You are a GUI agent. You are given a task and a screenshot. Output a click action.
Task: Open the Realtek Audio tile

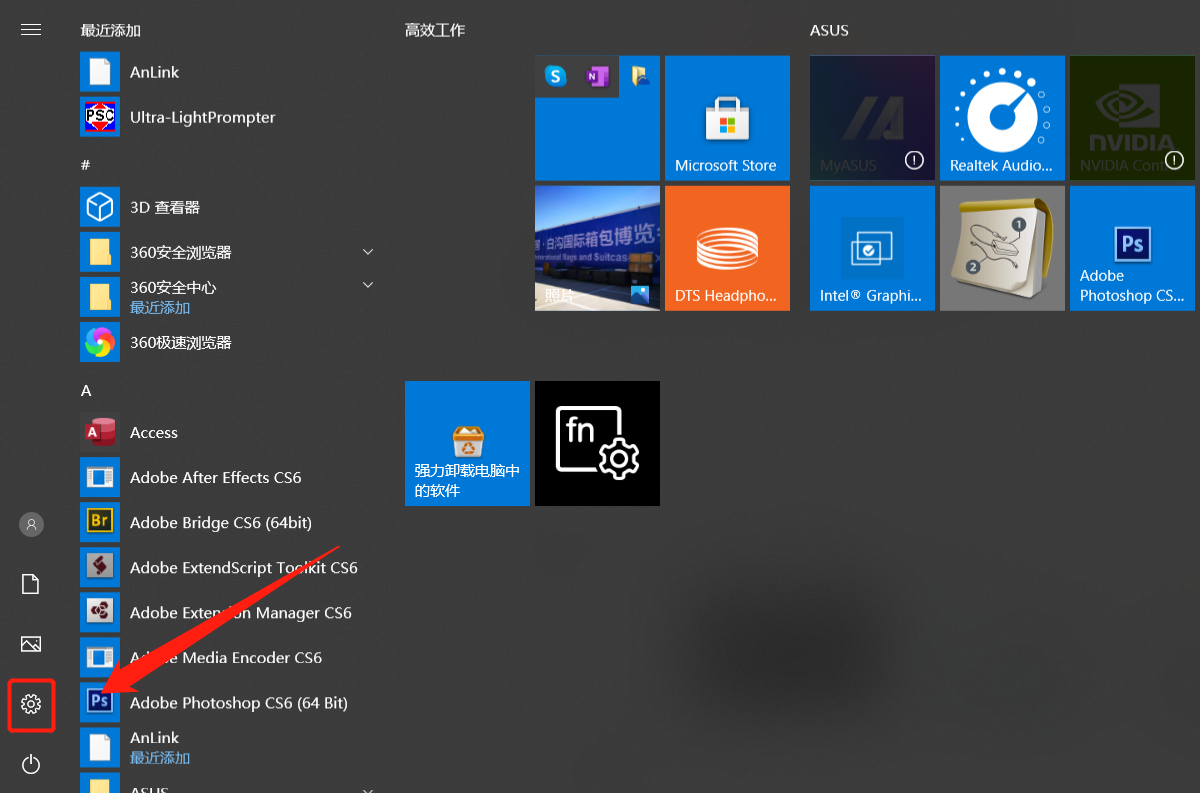(1002, 118)
